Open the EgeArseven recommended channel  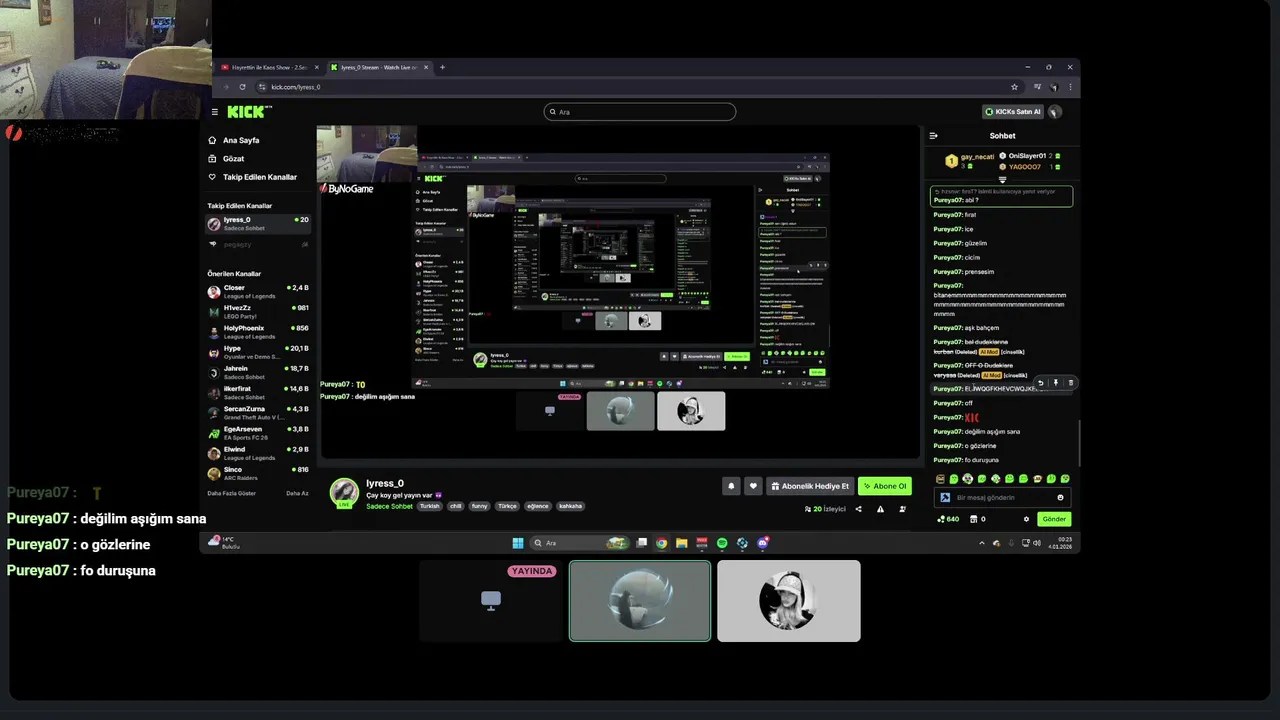[x=258, y=433]
